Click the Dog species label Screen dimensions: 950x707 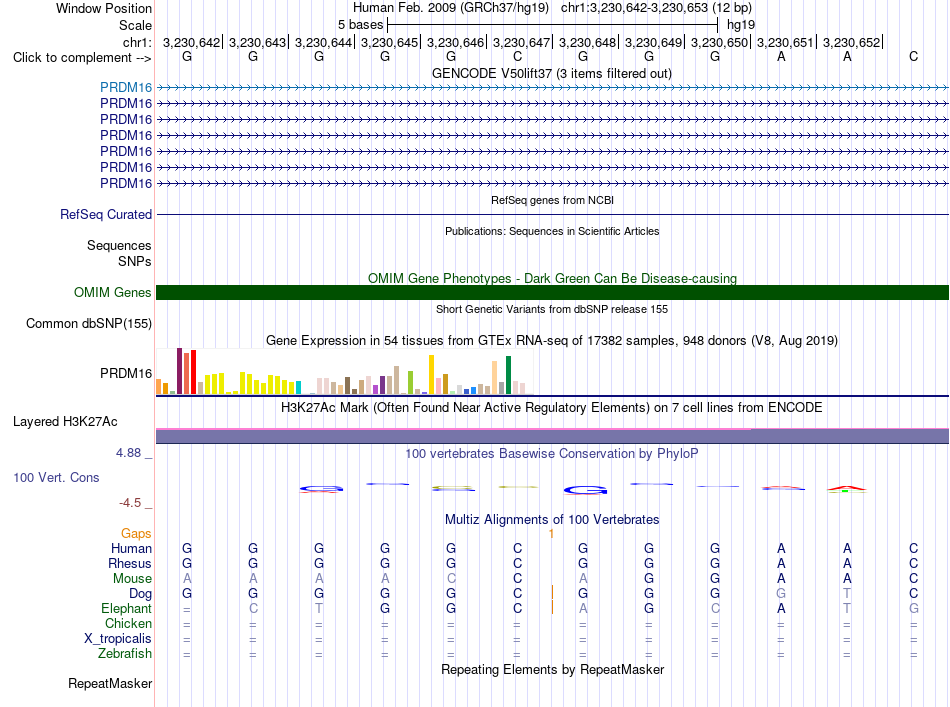click(x=141, y=594)
